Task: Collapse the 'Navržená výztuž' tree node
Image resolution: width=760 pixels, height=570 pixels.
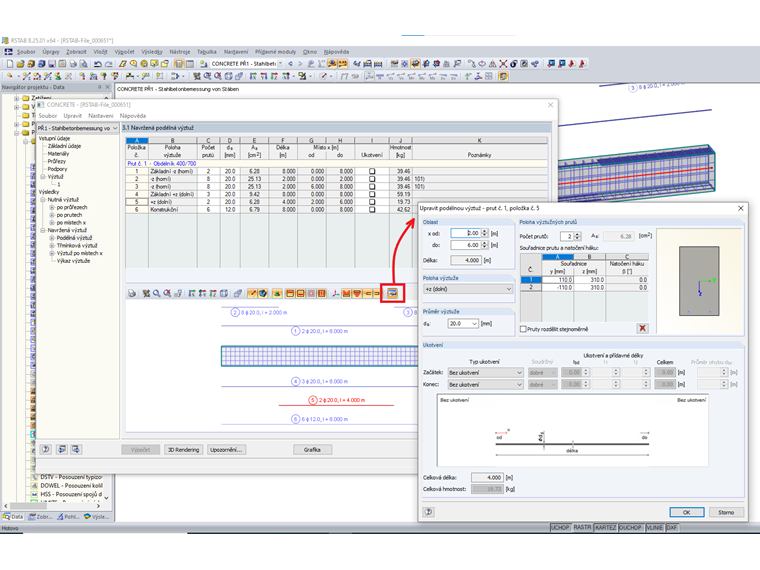Action: click(x=43, y=230)
